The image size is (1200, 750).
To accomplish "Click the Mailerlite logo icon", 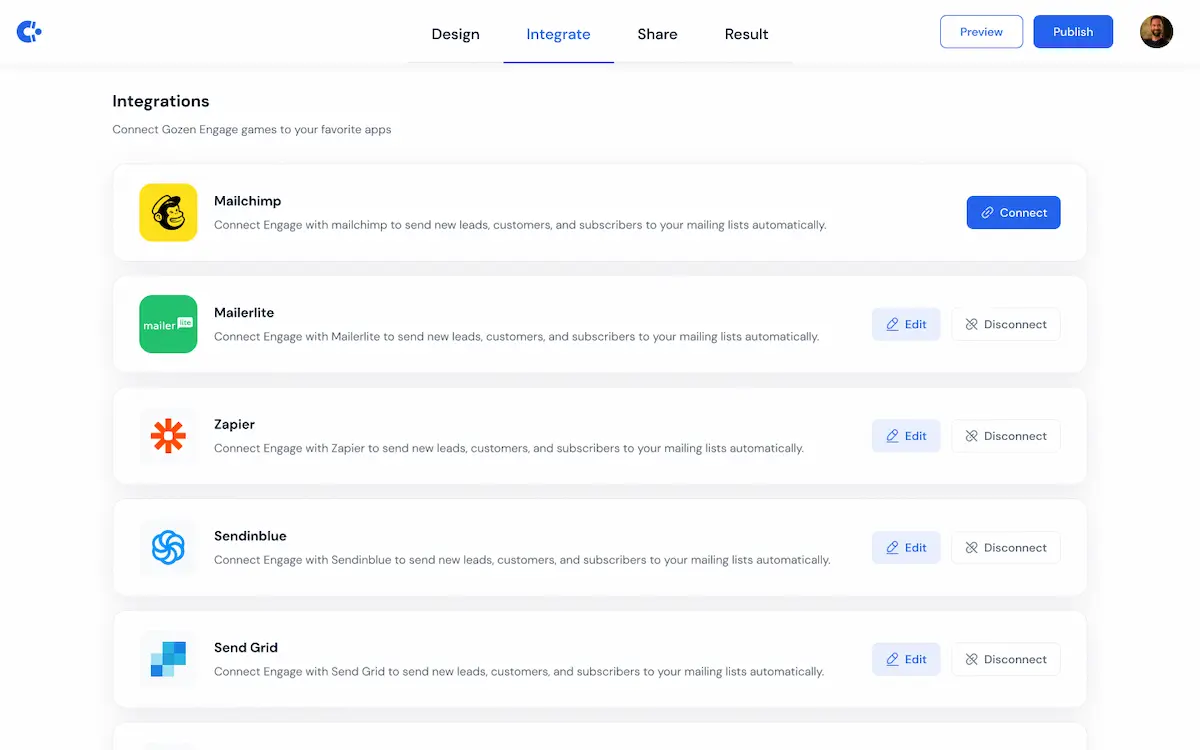I will (167, 324).
